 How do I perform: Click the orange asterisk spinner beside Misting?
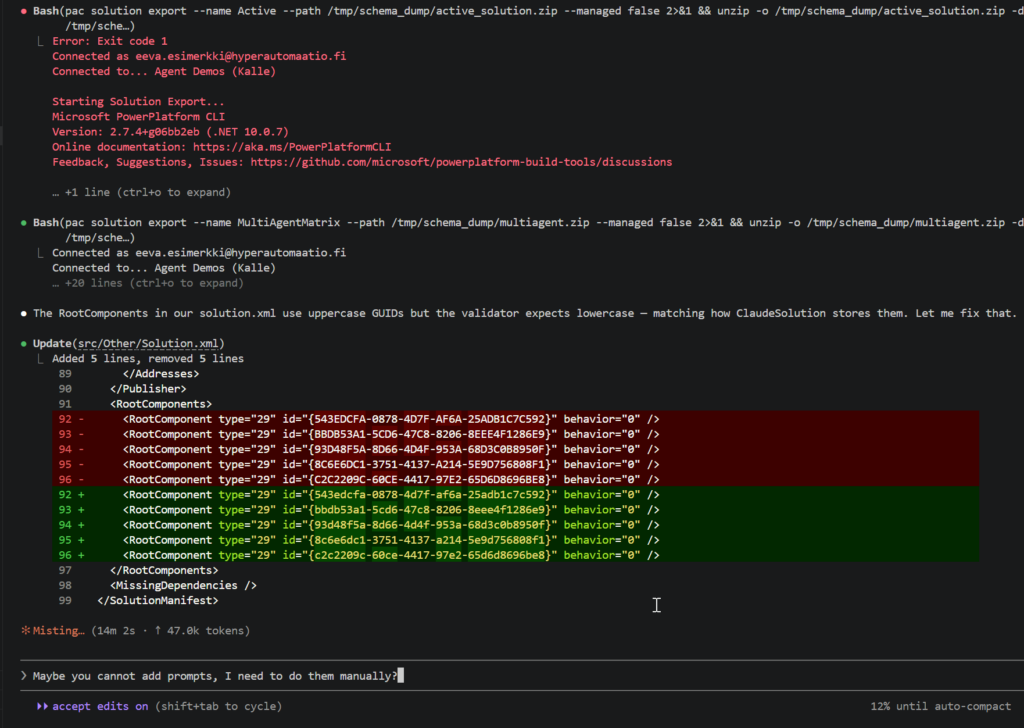[25, 631]
